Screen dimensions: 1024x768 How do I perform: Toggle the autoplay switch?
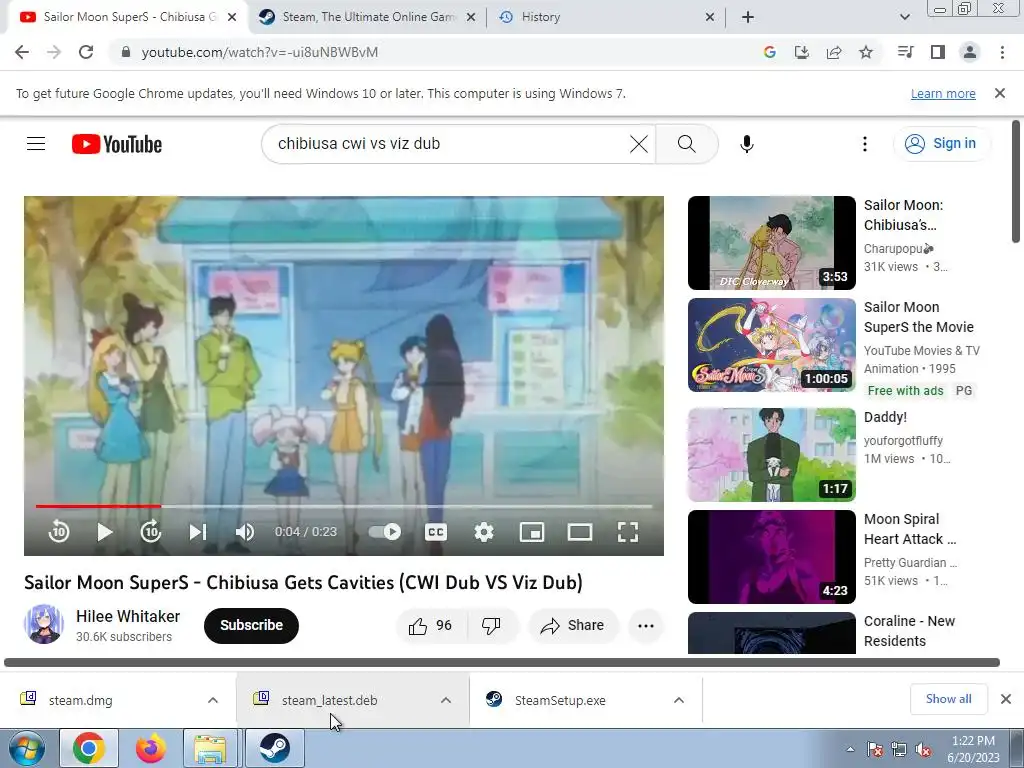384,532
